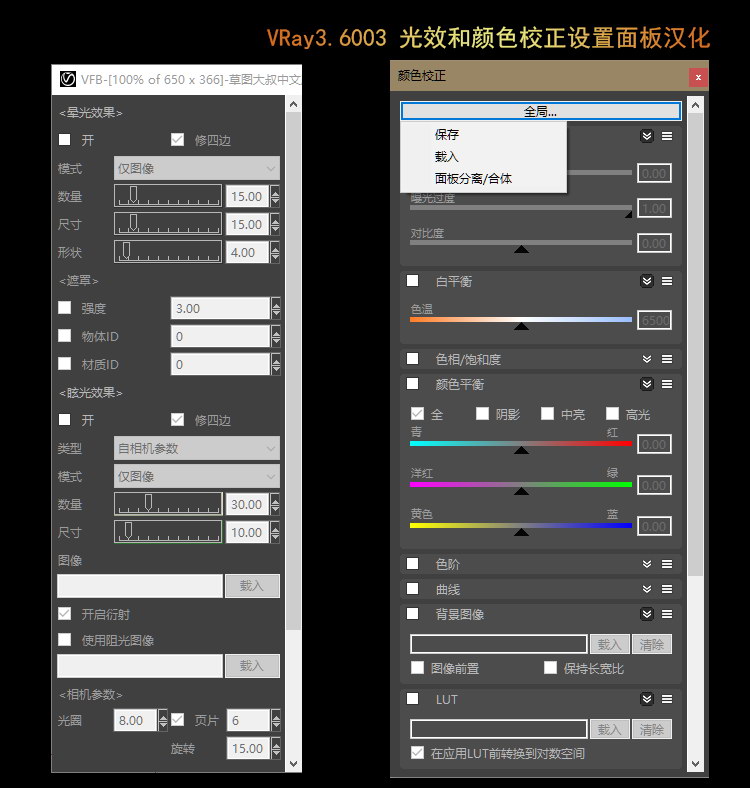
Task: Toggle 修四边 checkbox under 眩光效果
Action: pos(177,420)
